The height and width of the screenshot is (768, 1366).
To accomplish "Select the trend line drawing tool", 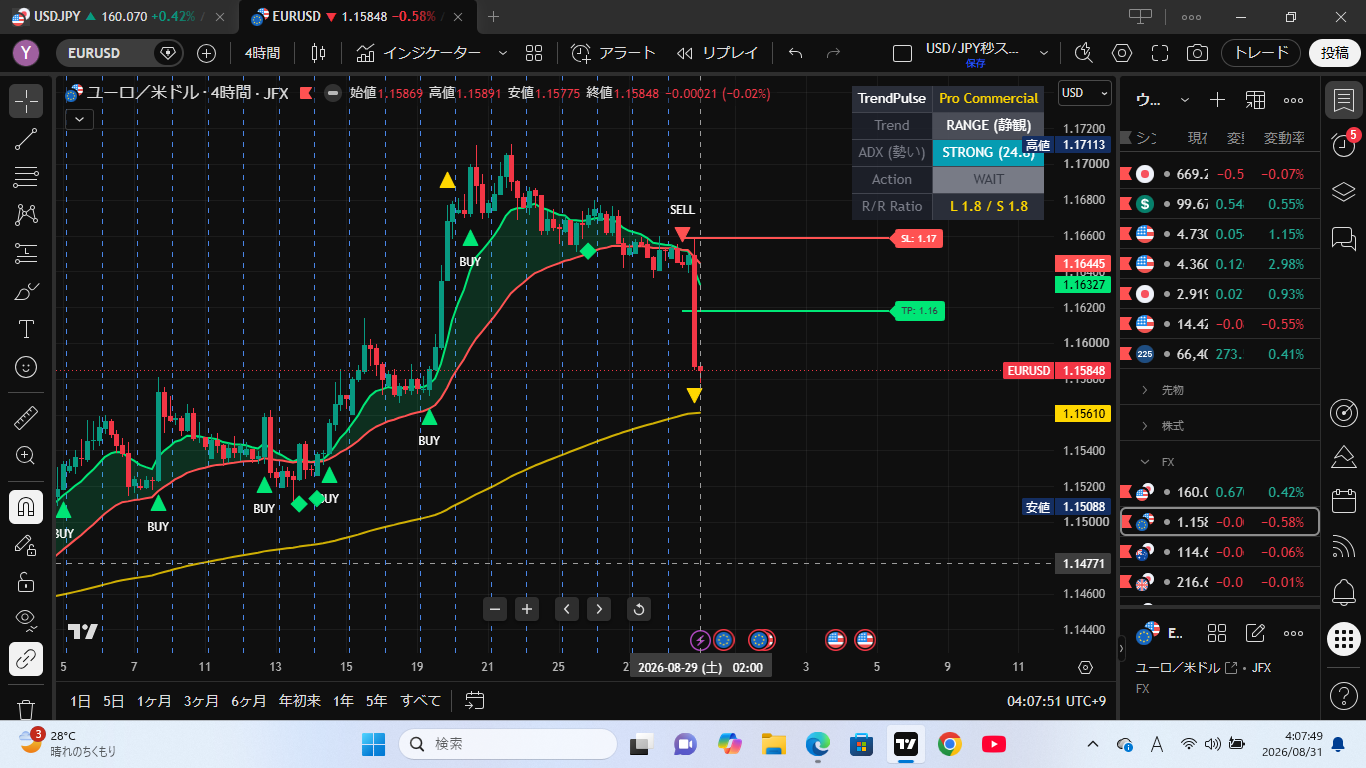I will [x=26, y=139].
